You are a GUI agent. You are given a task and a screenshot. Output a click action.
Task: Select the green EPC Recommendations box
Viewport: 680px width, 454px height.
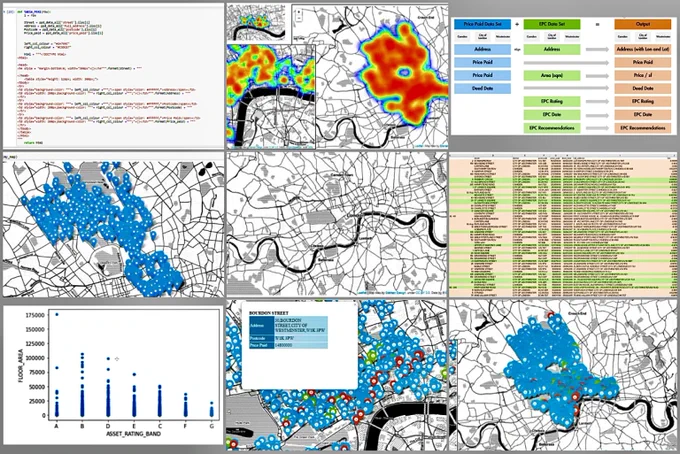552,128
